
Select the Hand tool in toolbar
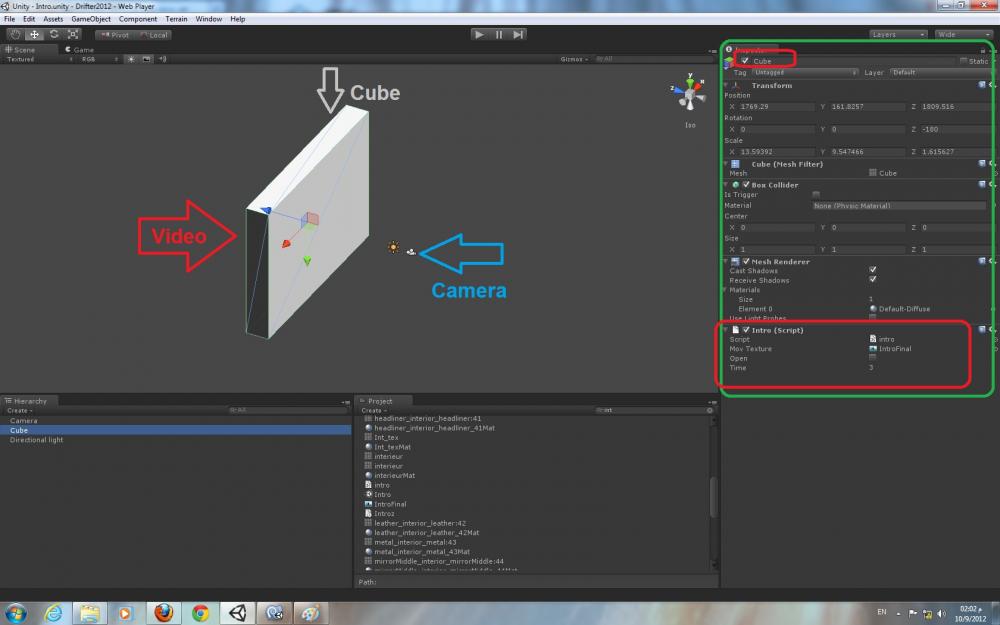(15, 34)
